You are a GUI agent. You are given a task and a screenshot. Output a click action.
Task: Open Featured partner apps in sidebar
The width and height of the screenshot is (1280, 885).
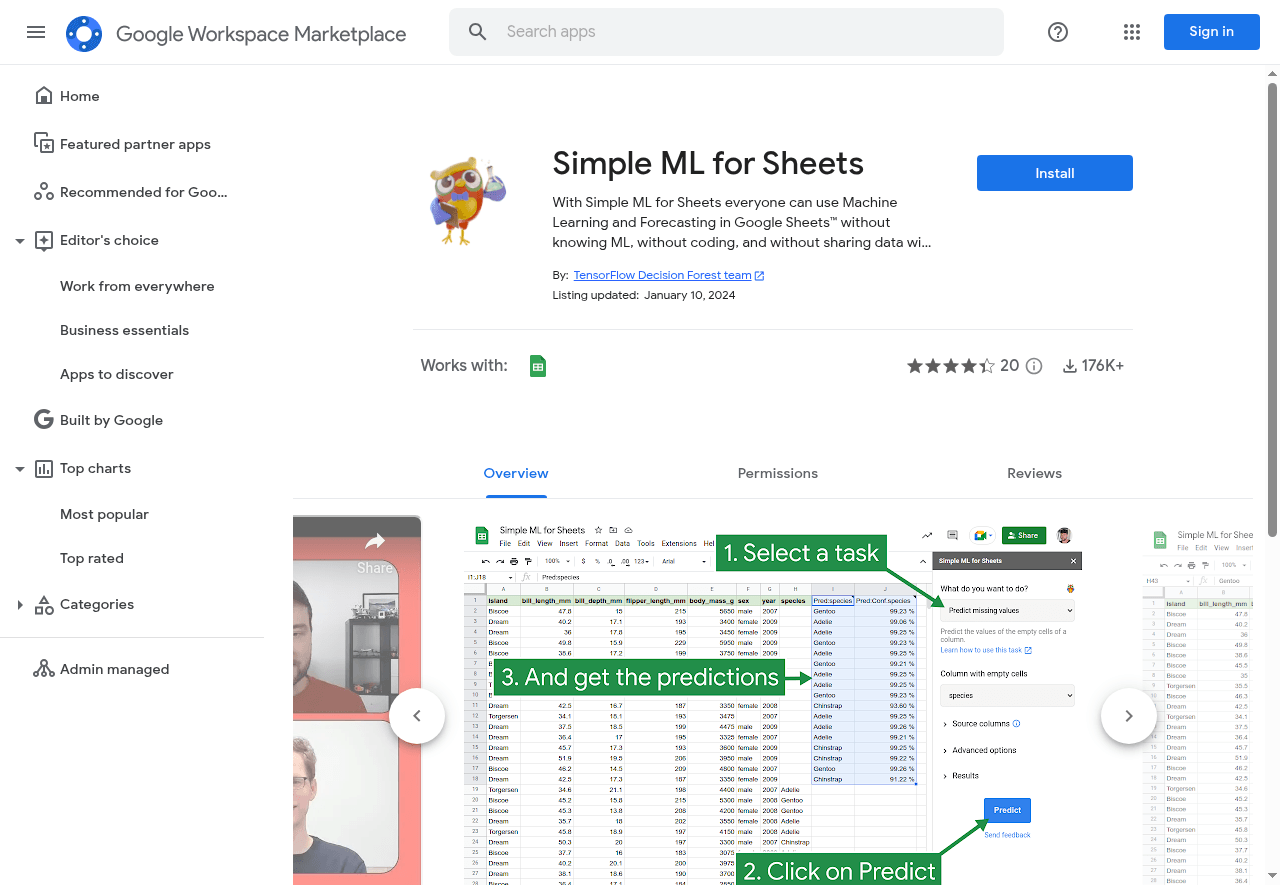tap(135, 144)
